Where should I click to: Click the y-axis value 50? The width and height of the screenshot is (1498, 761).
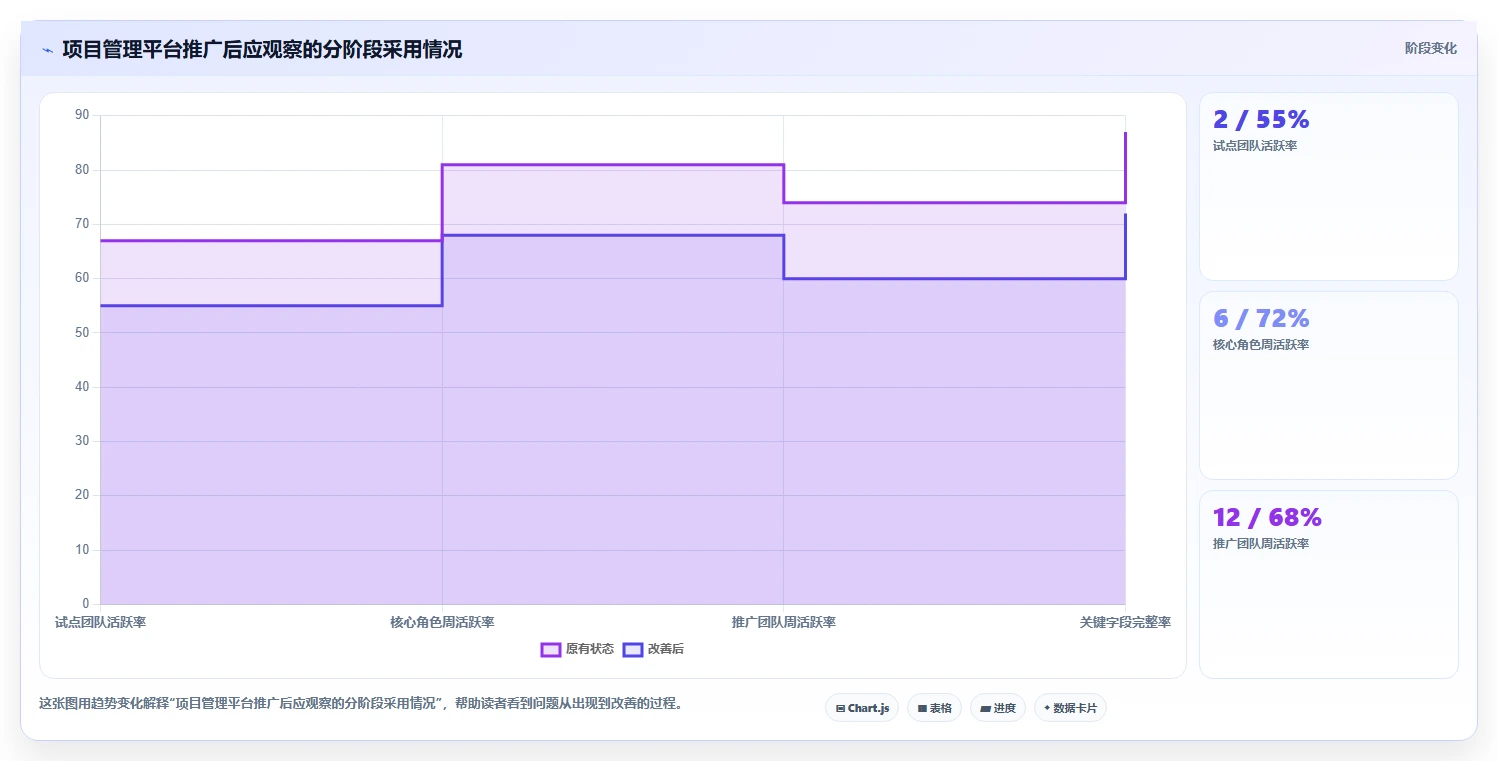point(83,332)
